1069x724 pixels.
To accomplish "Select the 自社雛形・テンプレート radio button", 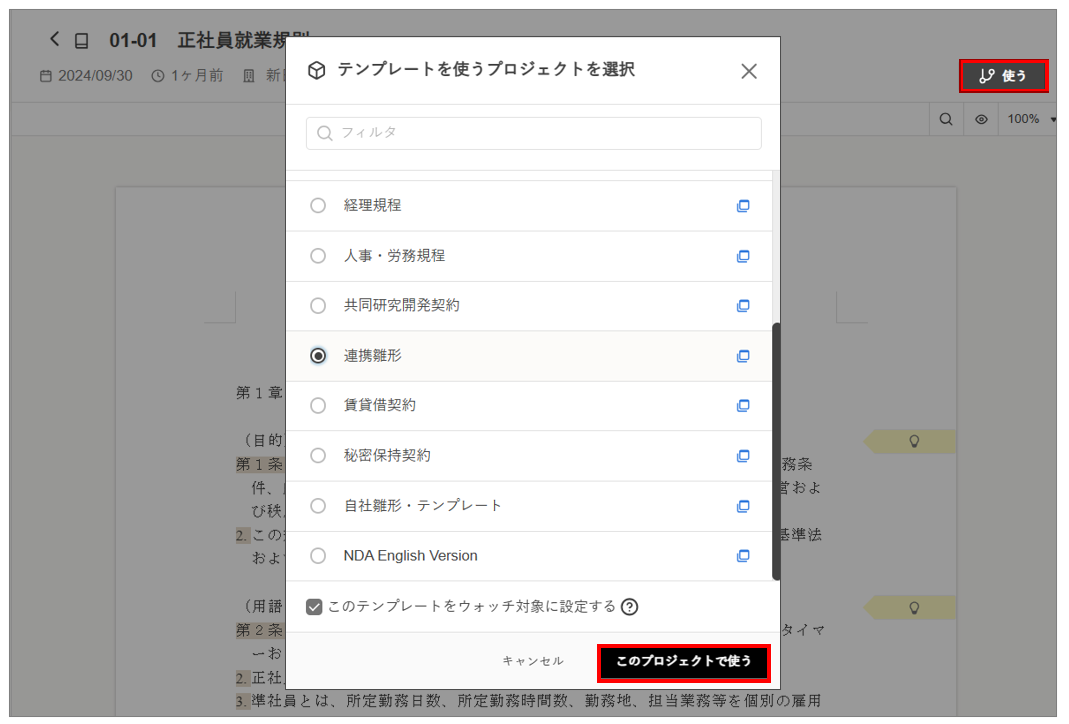I will [318, 506].
